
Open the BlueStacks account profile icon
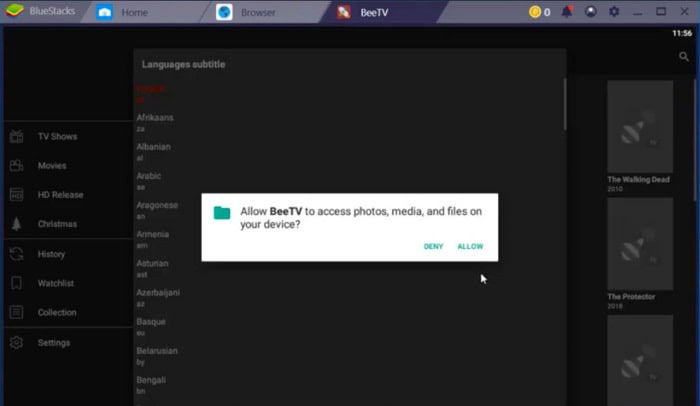(x=591, y=12)
